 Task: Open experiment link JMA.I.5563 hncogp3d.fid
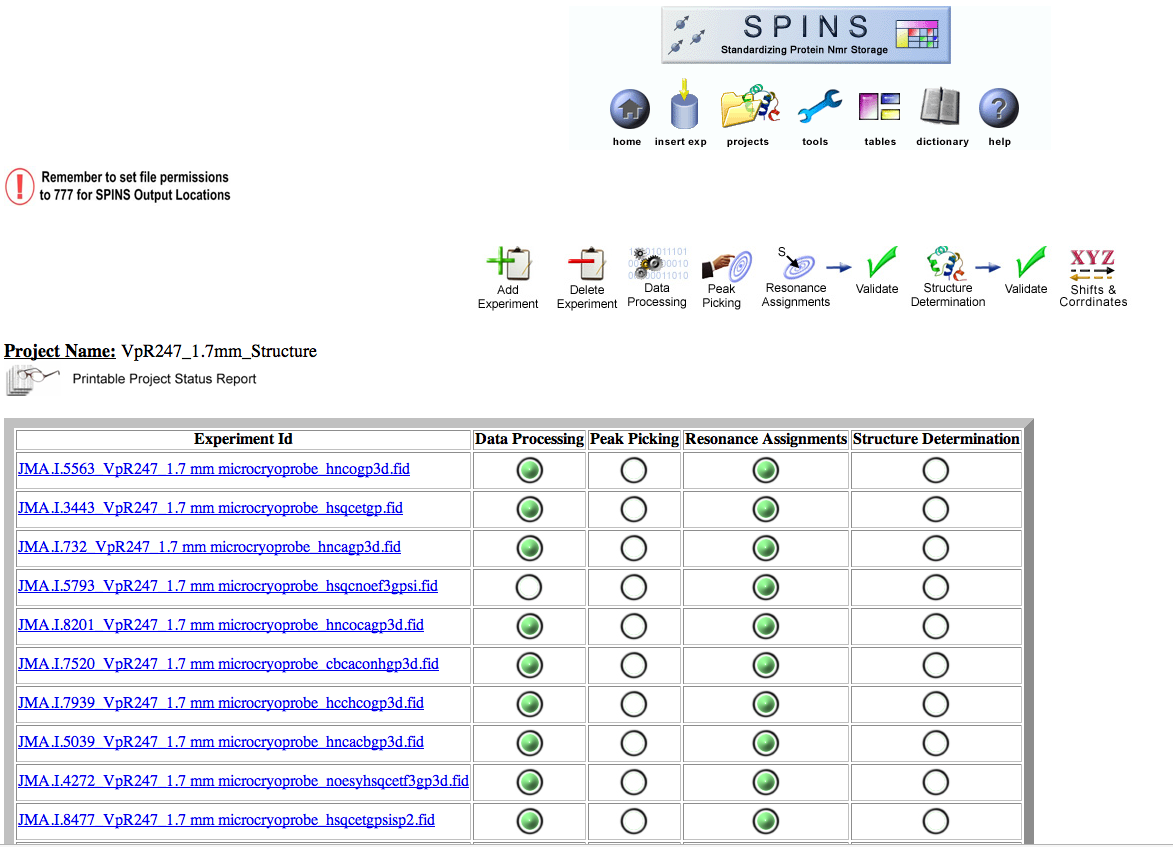click(214, 469)
